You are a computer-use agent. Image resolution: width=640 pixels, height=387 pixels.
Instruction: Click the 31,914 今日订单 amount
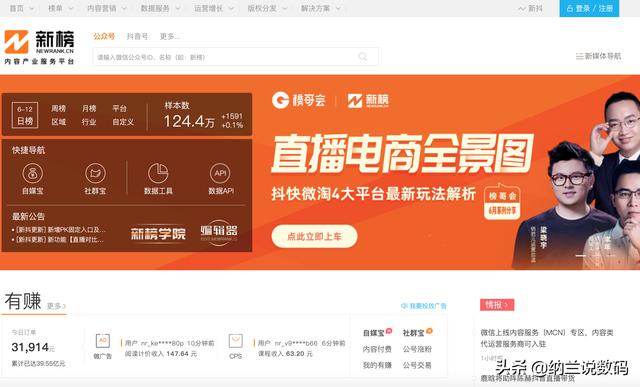33,347
